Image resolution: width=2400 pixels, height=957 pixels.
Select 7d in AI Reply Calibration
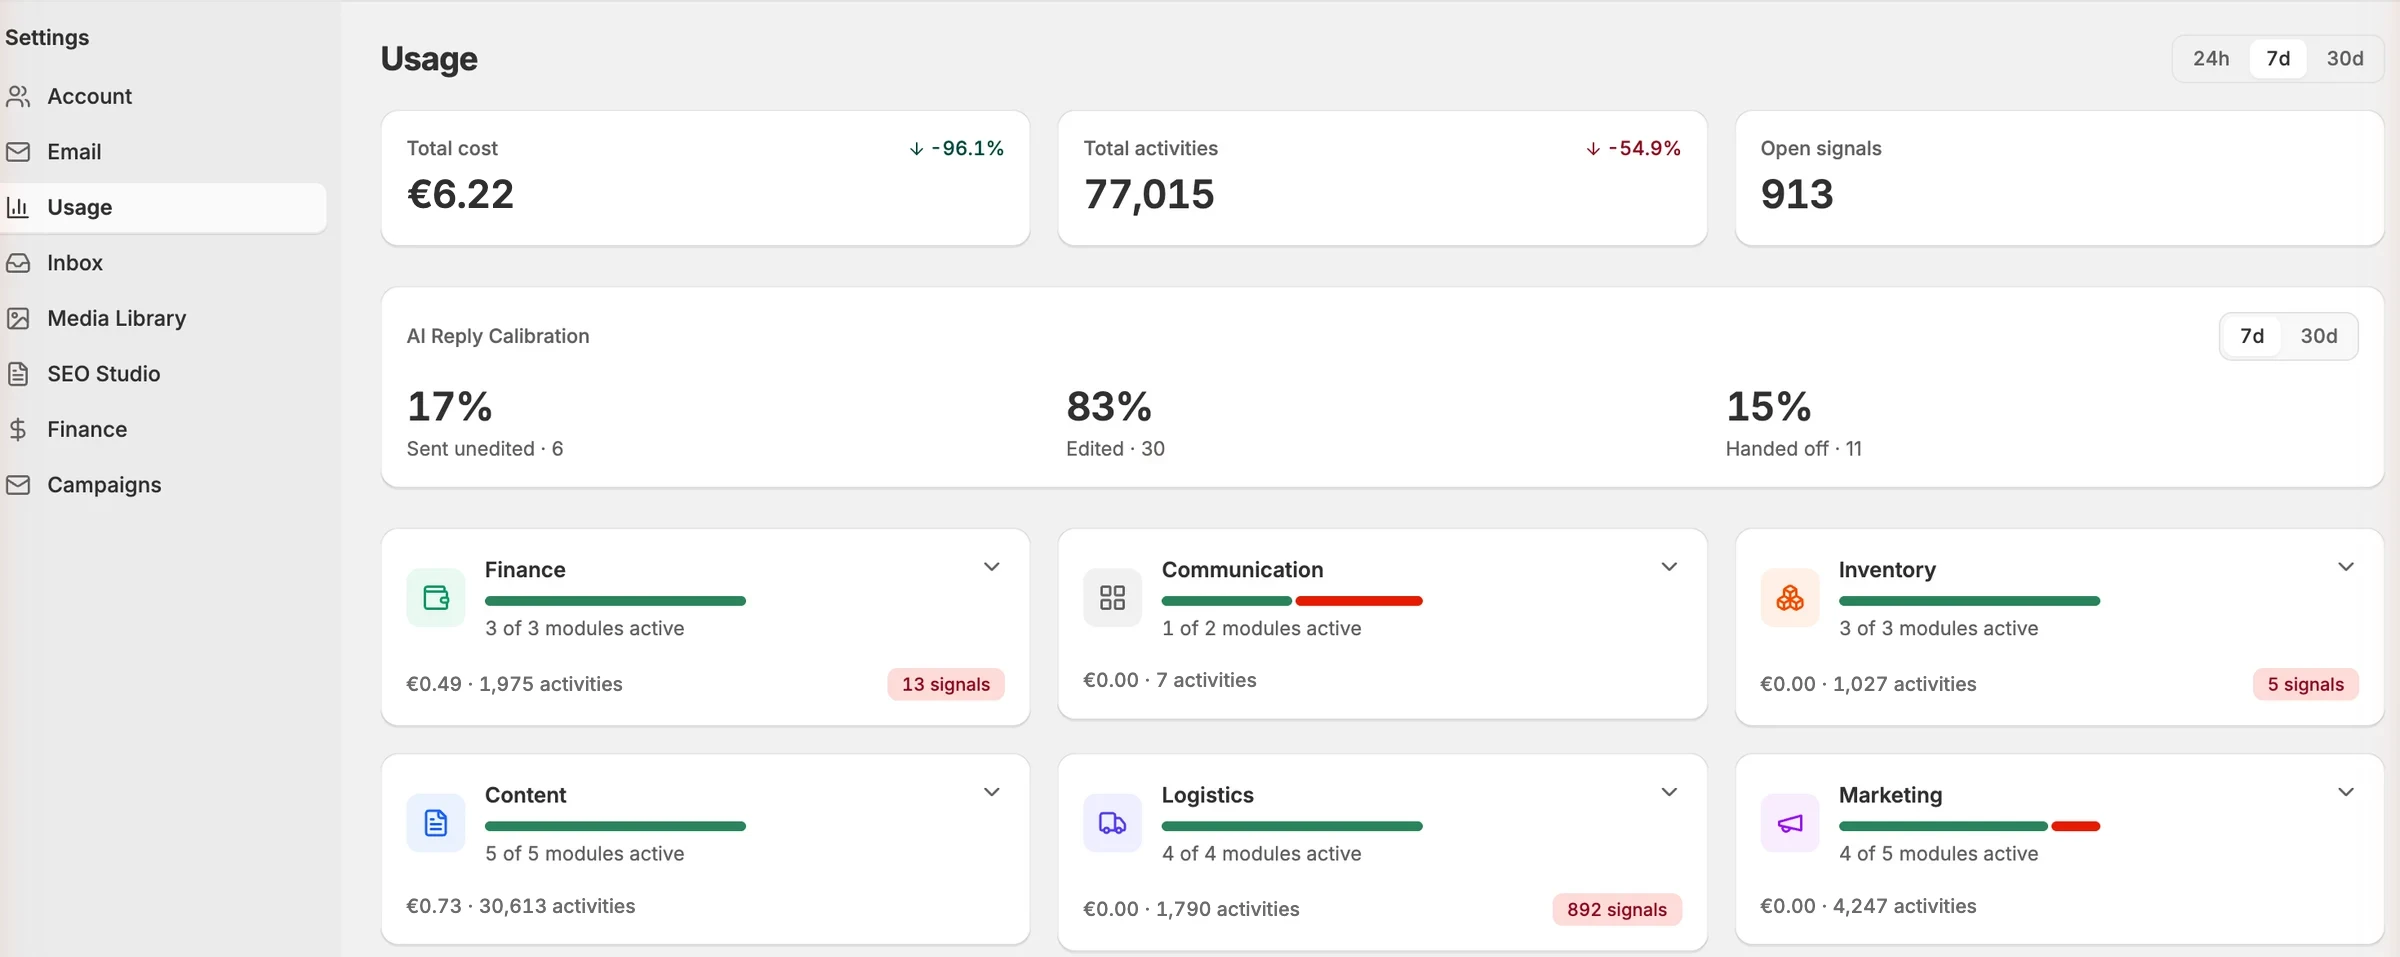tap(2252, 336)
